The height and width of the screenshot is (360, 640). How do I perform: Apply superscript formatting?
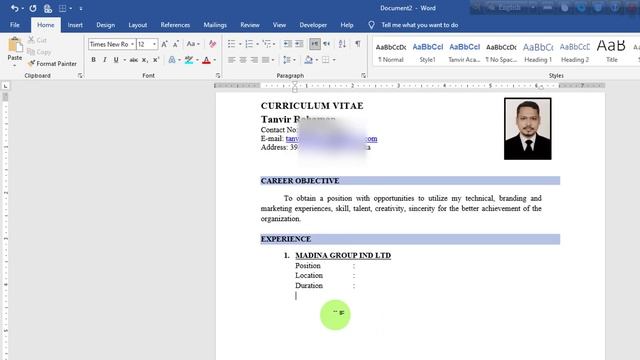click(x=156, y=60)
